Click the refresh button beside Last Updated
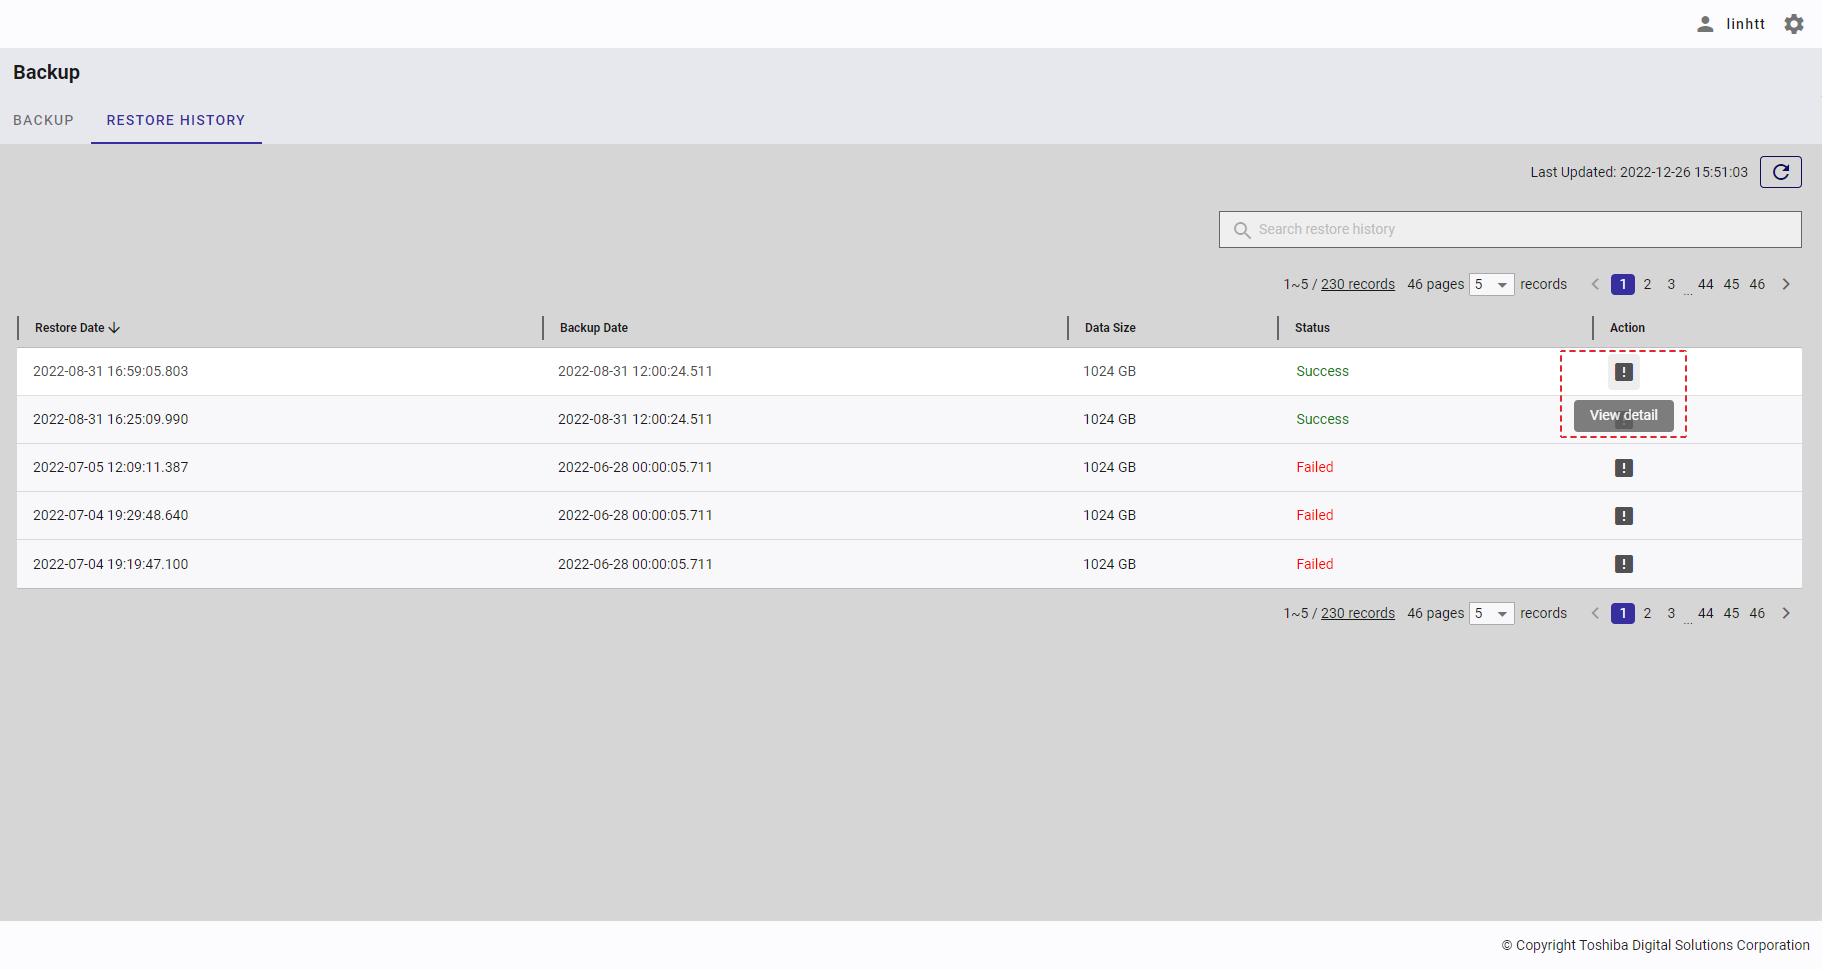1822x969 pixels. point(1780,172)
